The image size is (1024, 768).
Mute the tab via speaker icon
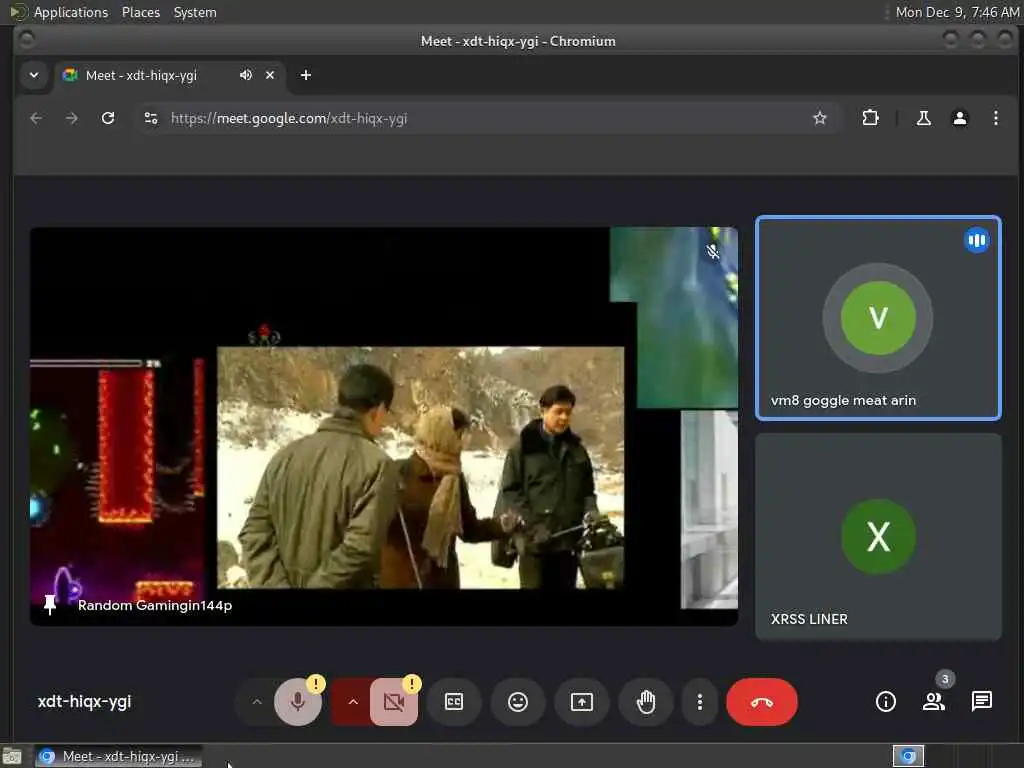246,75
